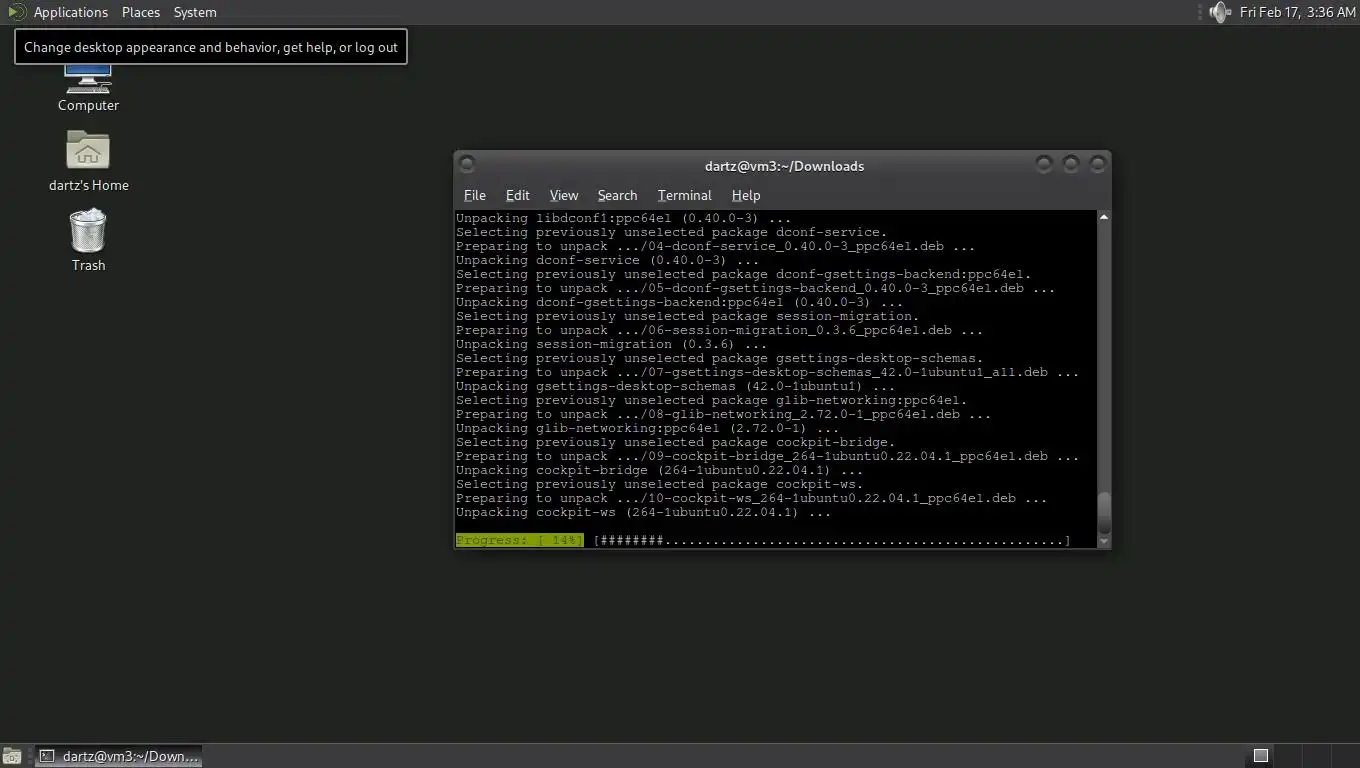Open the clock showing Fri Feb 17
This screenshot has width=1360, height=768.
coord(1297,12)
